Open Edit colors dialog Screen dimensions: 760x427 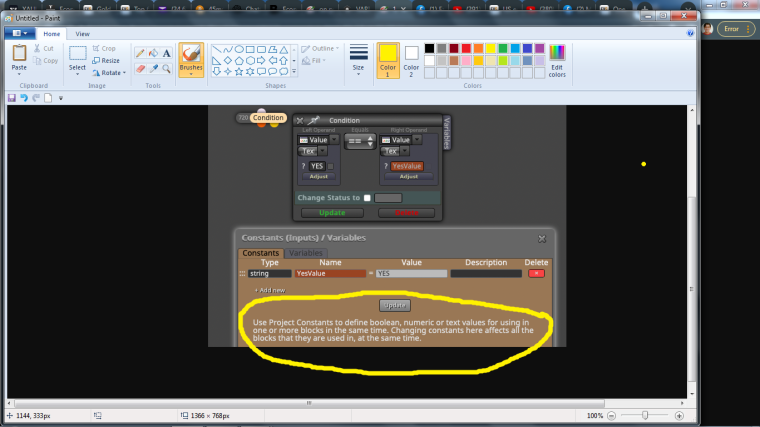557,61
